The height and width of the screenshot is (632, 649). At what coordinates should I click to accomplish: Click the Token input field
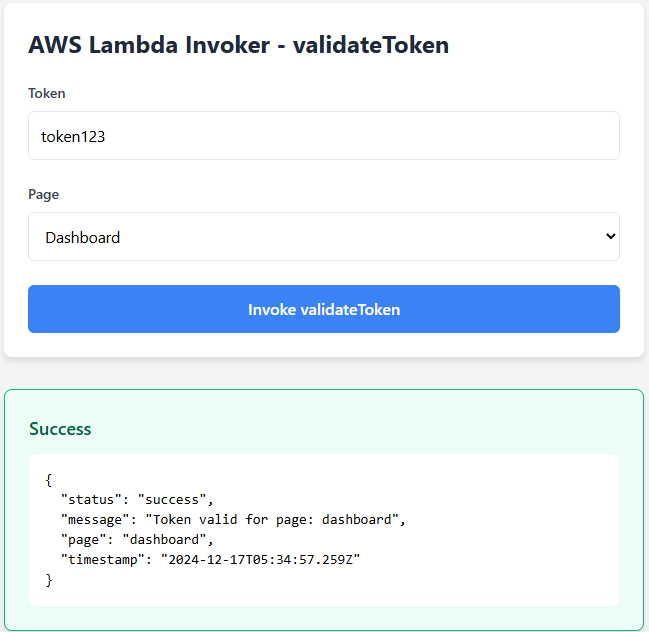[324, 136]
